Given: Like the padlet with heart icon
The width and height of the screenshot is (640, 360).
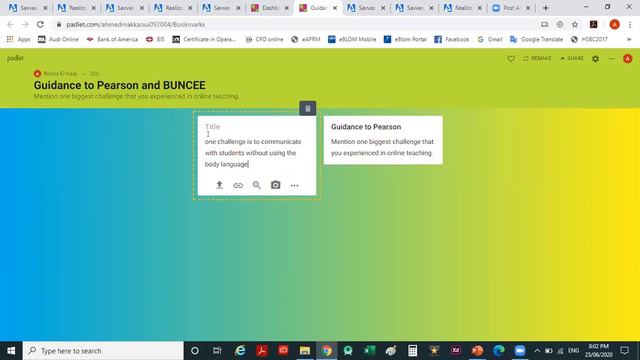Looking at the screenshot, I should [x=511, y=58].
